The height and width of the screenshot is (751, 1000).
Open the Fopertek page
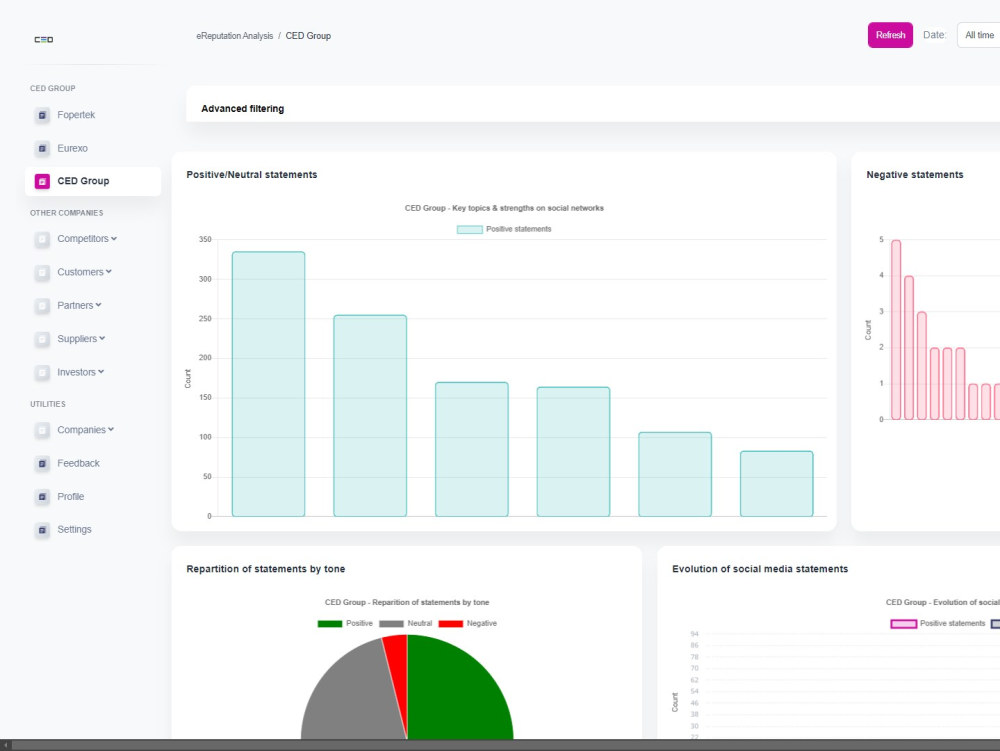[76, 115]
